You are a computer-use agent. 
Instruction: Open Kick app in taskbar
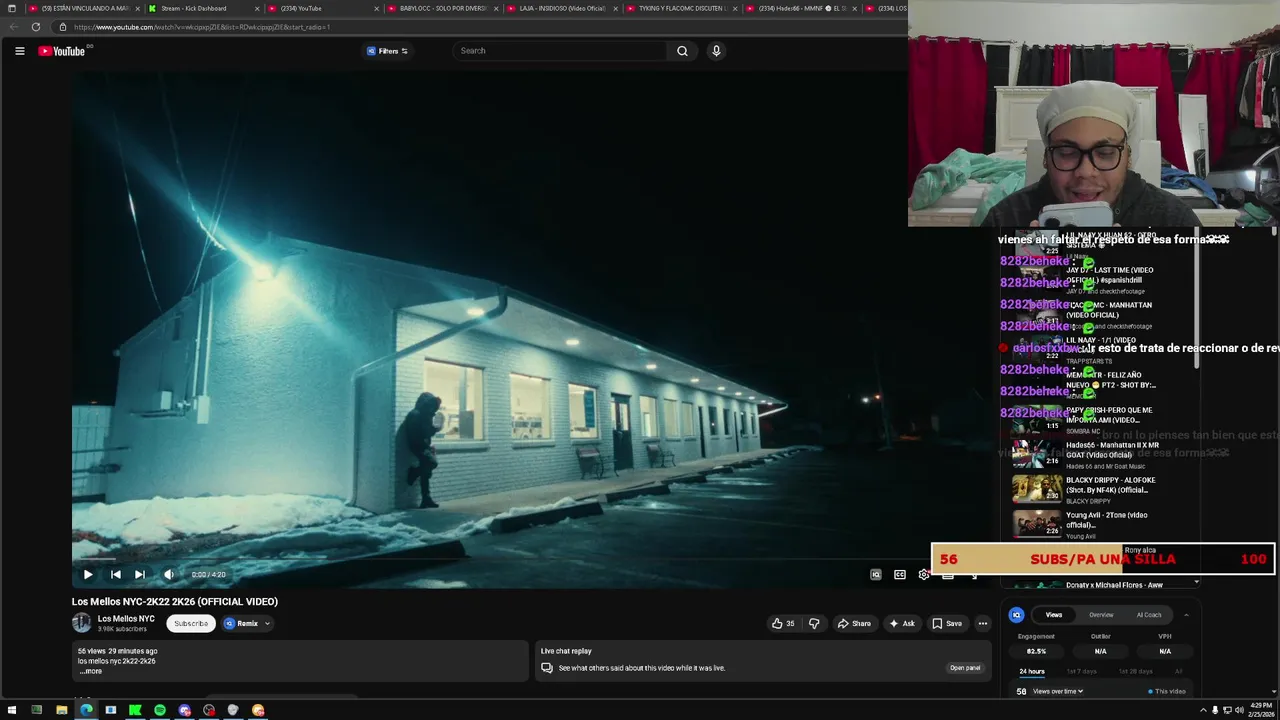[x=135, y=710]
